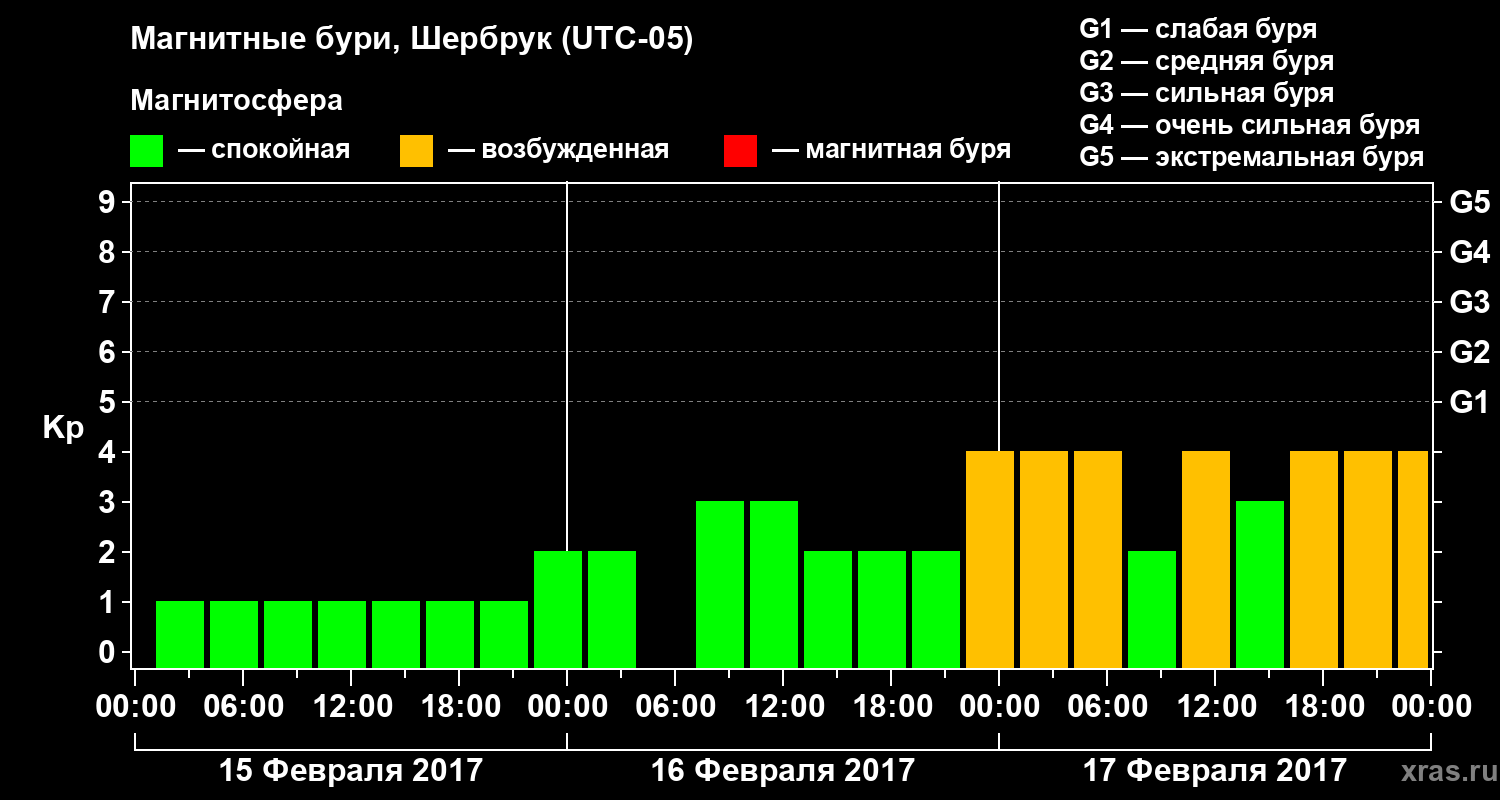Screen dimensions: 1500x800
Task: Click the green 'спокойная' legend swatch
Action: point(146,151)
